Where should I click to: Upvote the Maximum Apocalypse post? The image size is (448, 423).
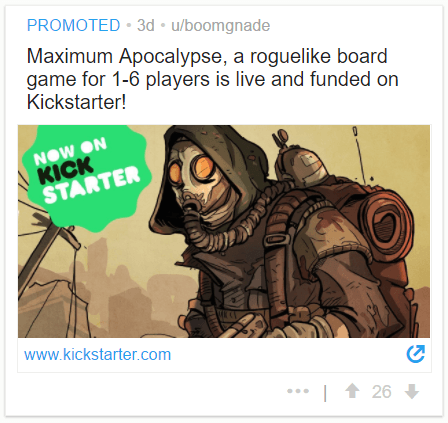click(352, 391)
